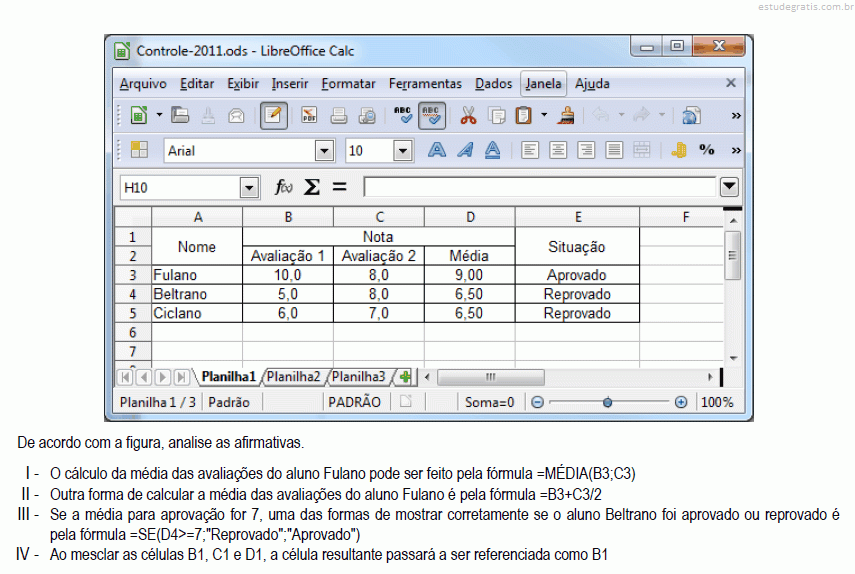Viewport: 855px width, 574px height.
Task: Open the Function Wizard icon
Action: coord(284,187)
